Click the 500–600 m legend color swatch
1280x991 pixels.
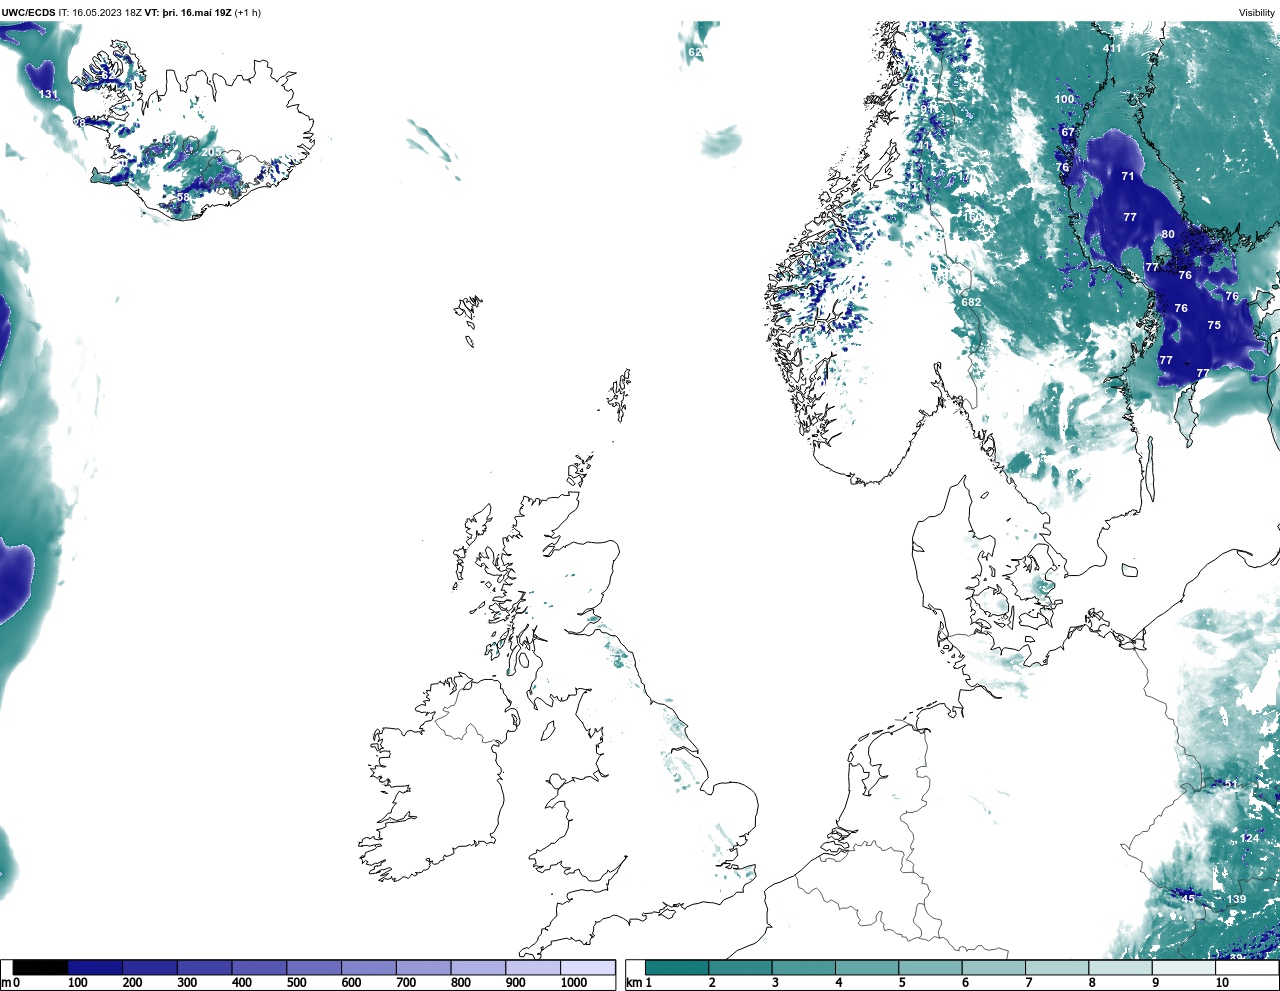pos(314,967)
